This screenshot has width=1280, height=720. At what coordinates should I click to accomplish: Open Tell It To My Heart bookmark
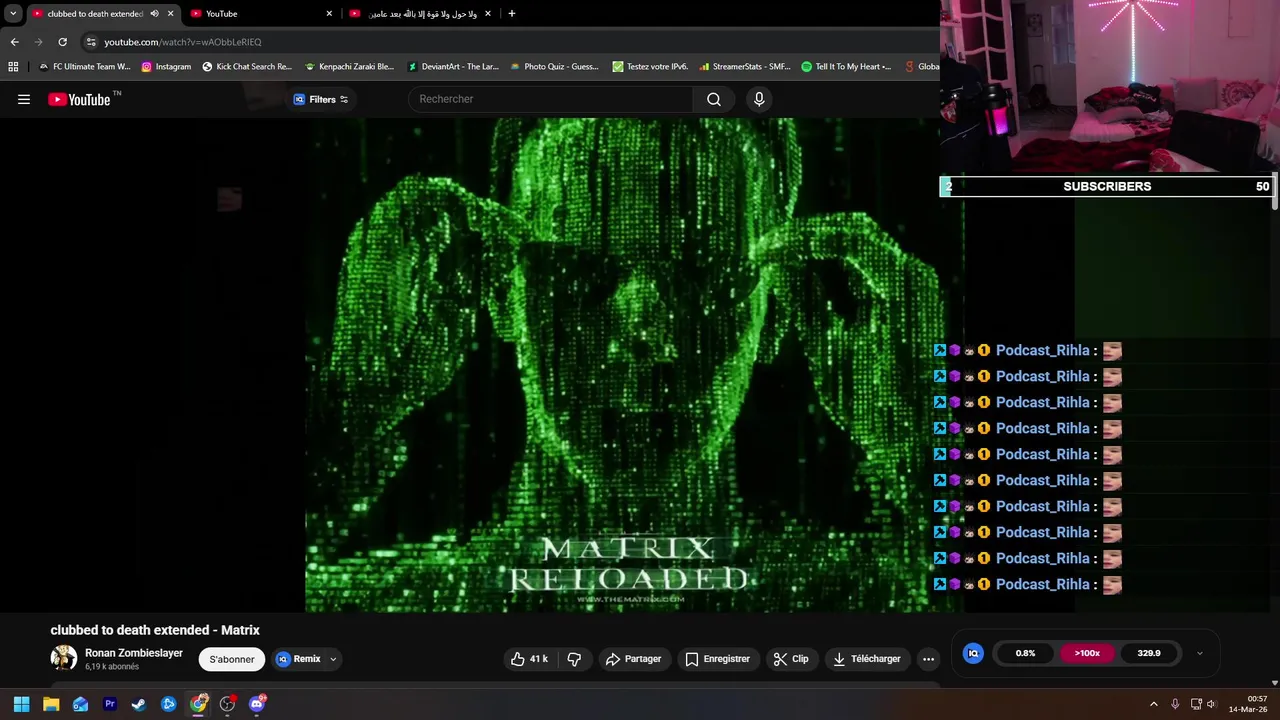pyautogui.click(x=846, y=67)
